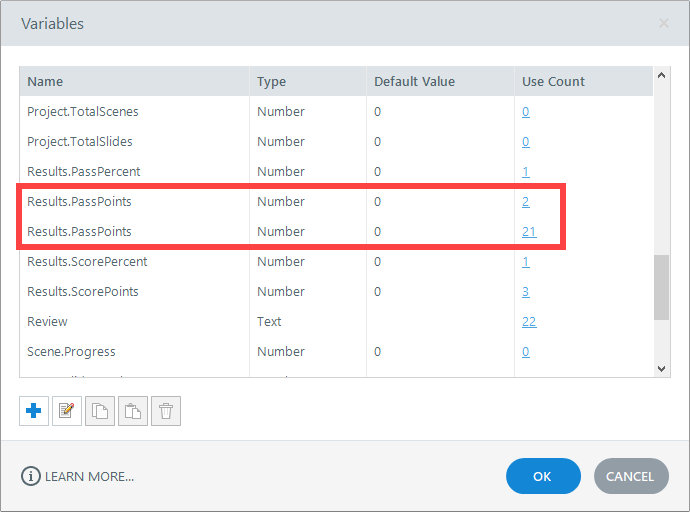The height and width of the screenshot is (512, 690).
Task: Click the add new variable plus icon
Action: click(33, 411)
